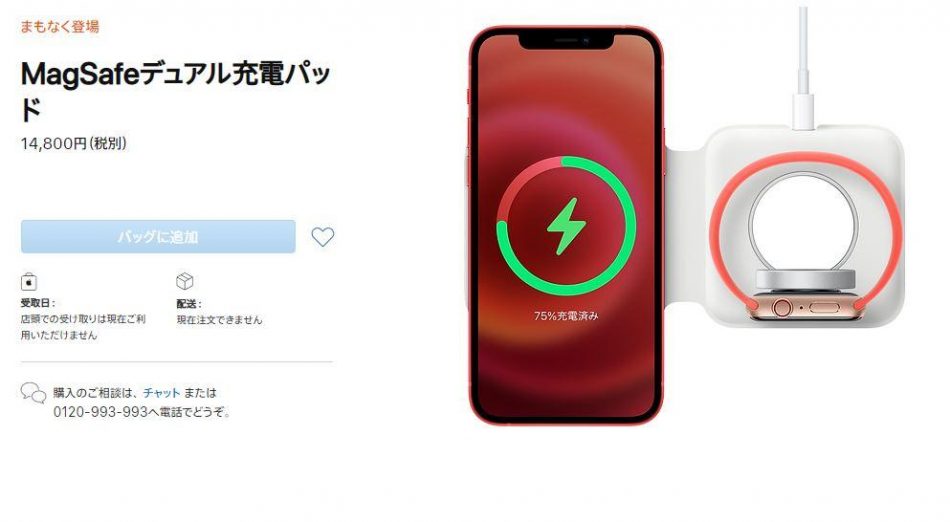Click the green lightning bolt charging icon
Image resolution: width=950 pixels, height=522 pixels.
click(x=566, y=226)
